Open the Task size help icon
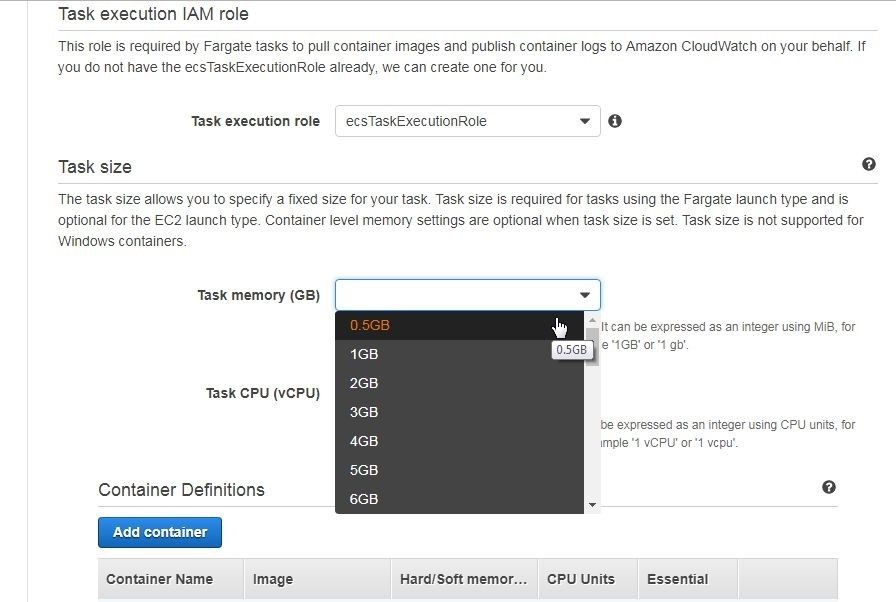Screen dimensions: 896x602 (869, 164)
